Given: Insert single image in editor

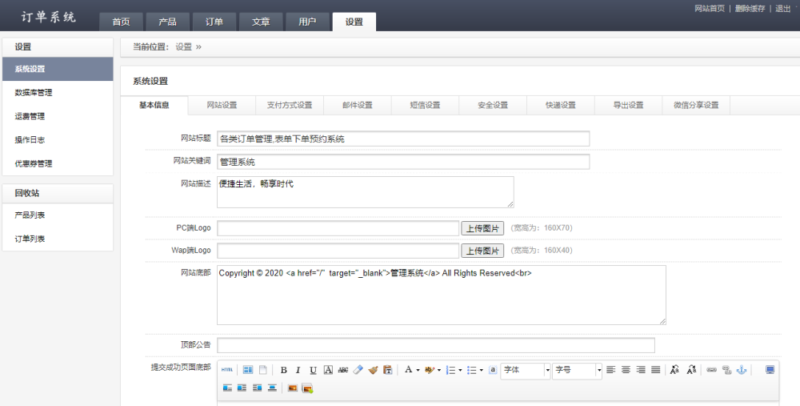Looking at the screenshot, I should (292, 388).
